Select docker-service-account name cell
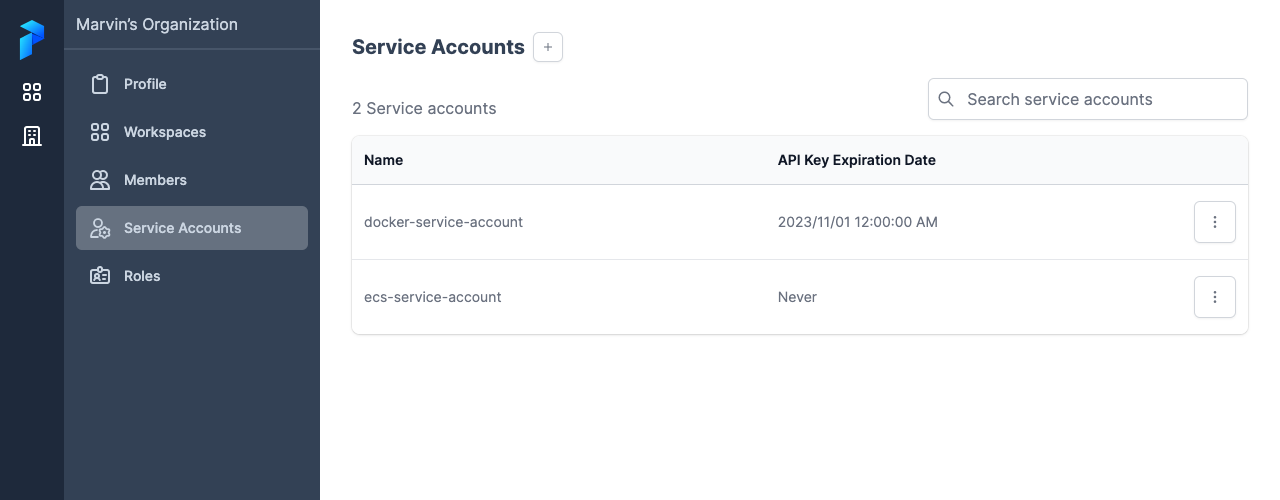Screen dimensions: 1280x500 [x=443, y=222]
